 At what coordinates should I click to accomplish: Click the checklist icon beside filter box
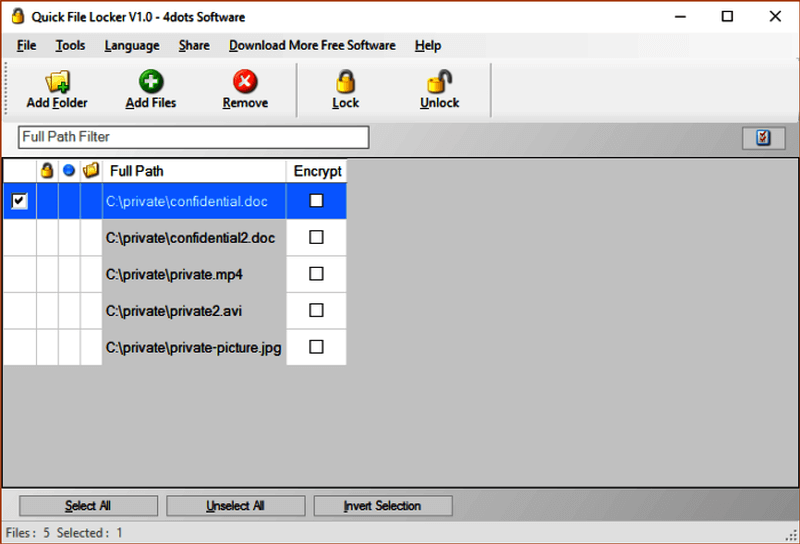point(764,138)
